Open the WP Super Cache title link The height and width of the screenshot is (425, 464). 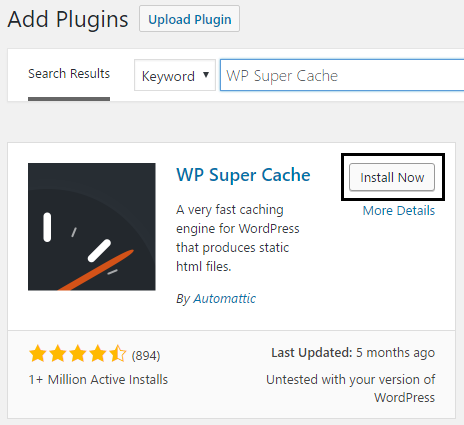click(243, 175)
